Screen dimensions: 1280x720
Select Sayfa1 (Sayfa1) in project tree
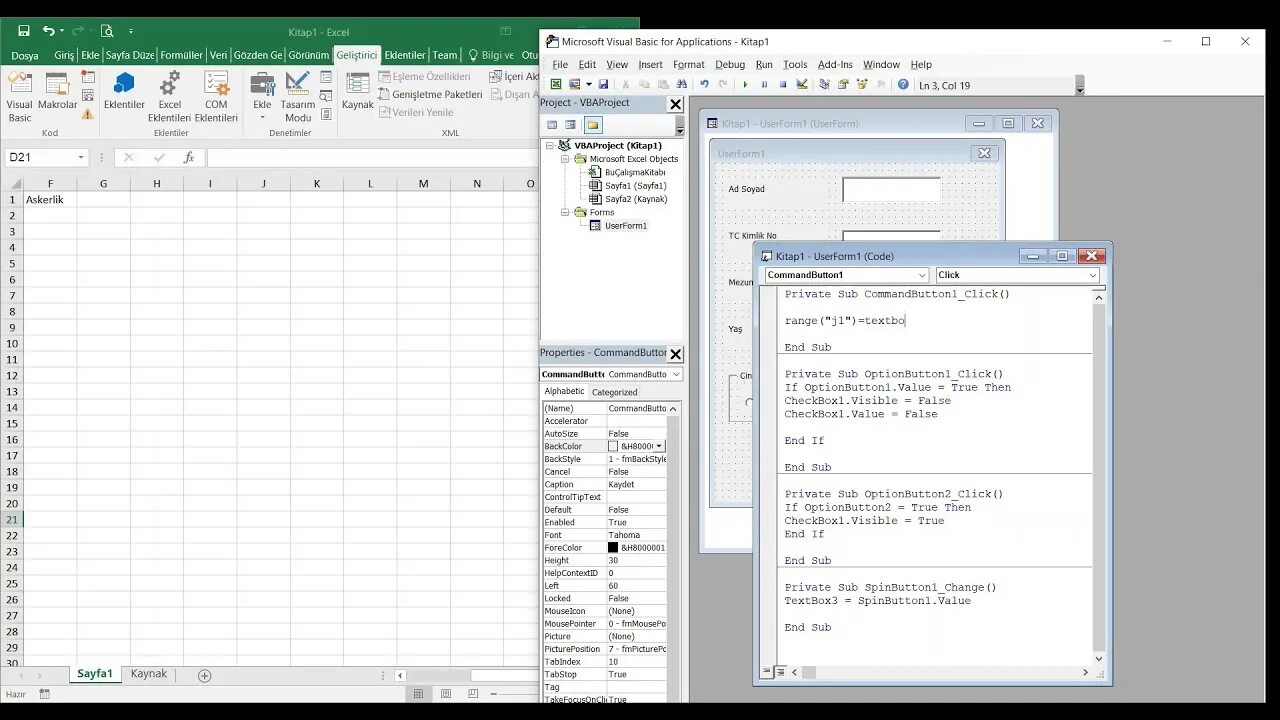628,186
